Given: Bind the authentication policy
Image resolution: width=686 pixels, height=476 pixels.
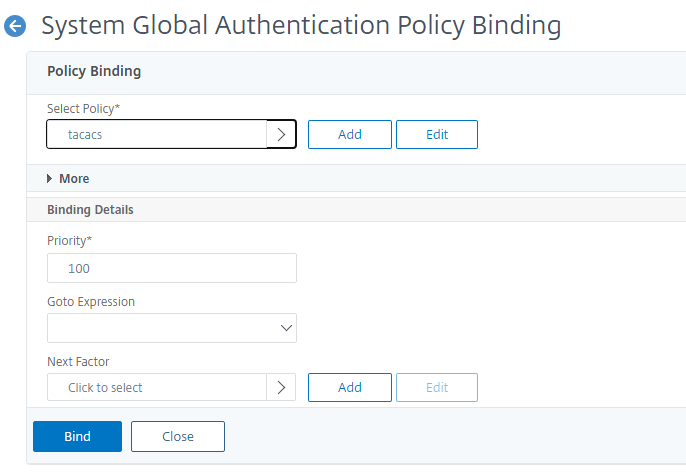Looking at the screenshot, I should pos(77,436).
